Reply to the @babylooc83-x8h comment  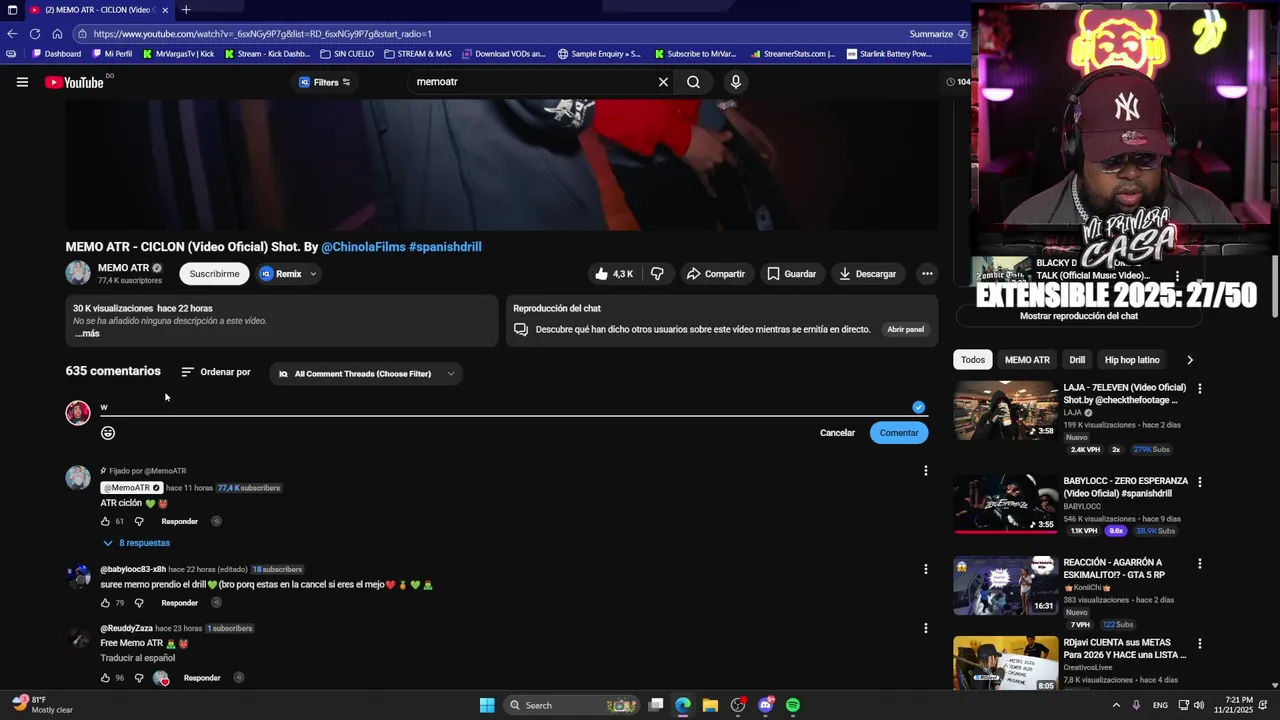(180, 603)
